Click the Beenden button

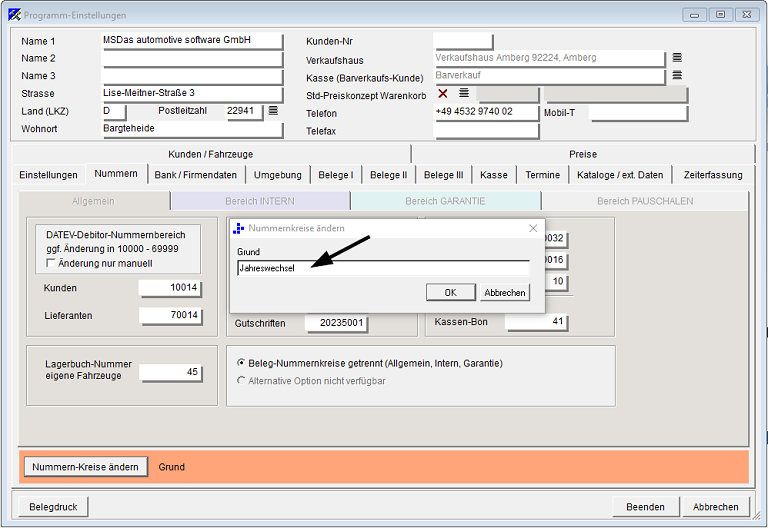[645, 507]
